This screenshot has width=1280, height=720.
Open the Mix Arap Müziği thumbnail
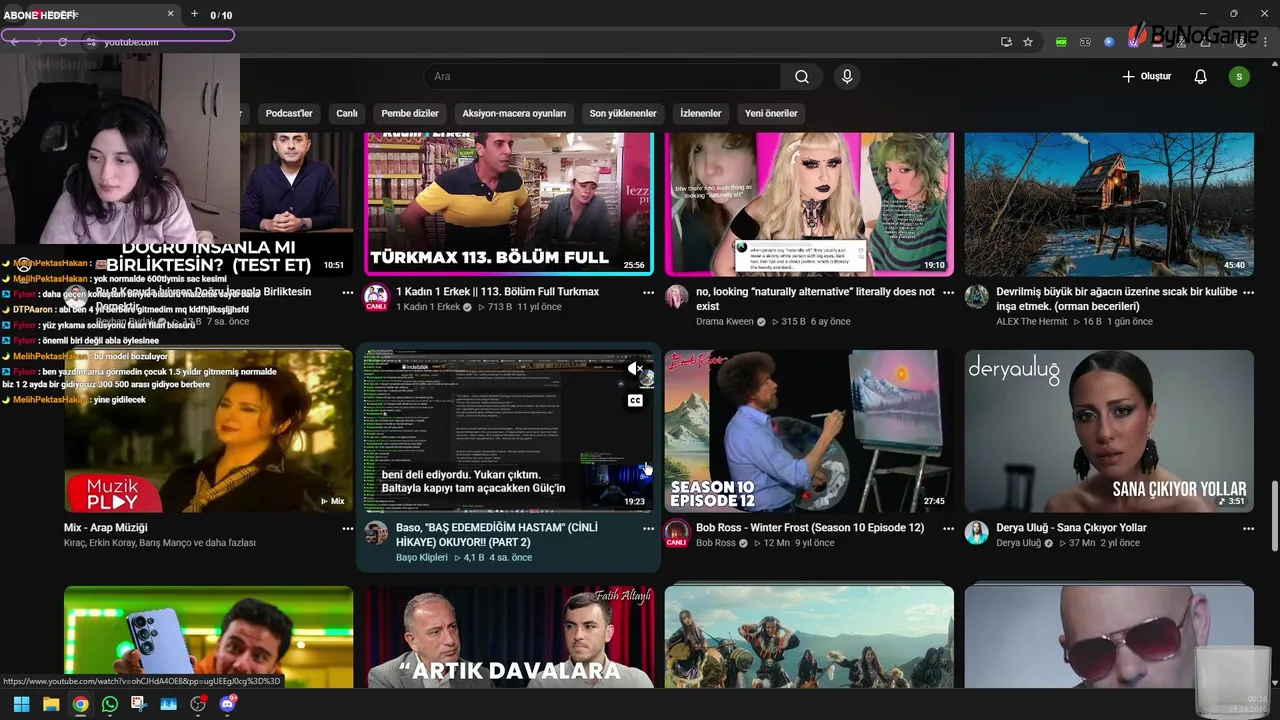point(208,431)
